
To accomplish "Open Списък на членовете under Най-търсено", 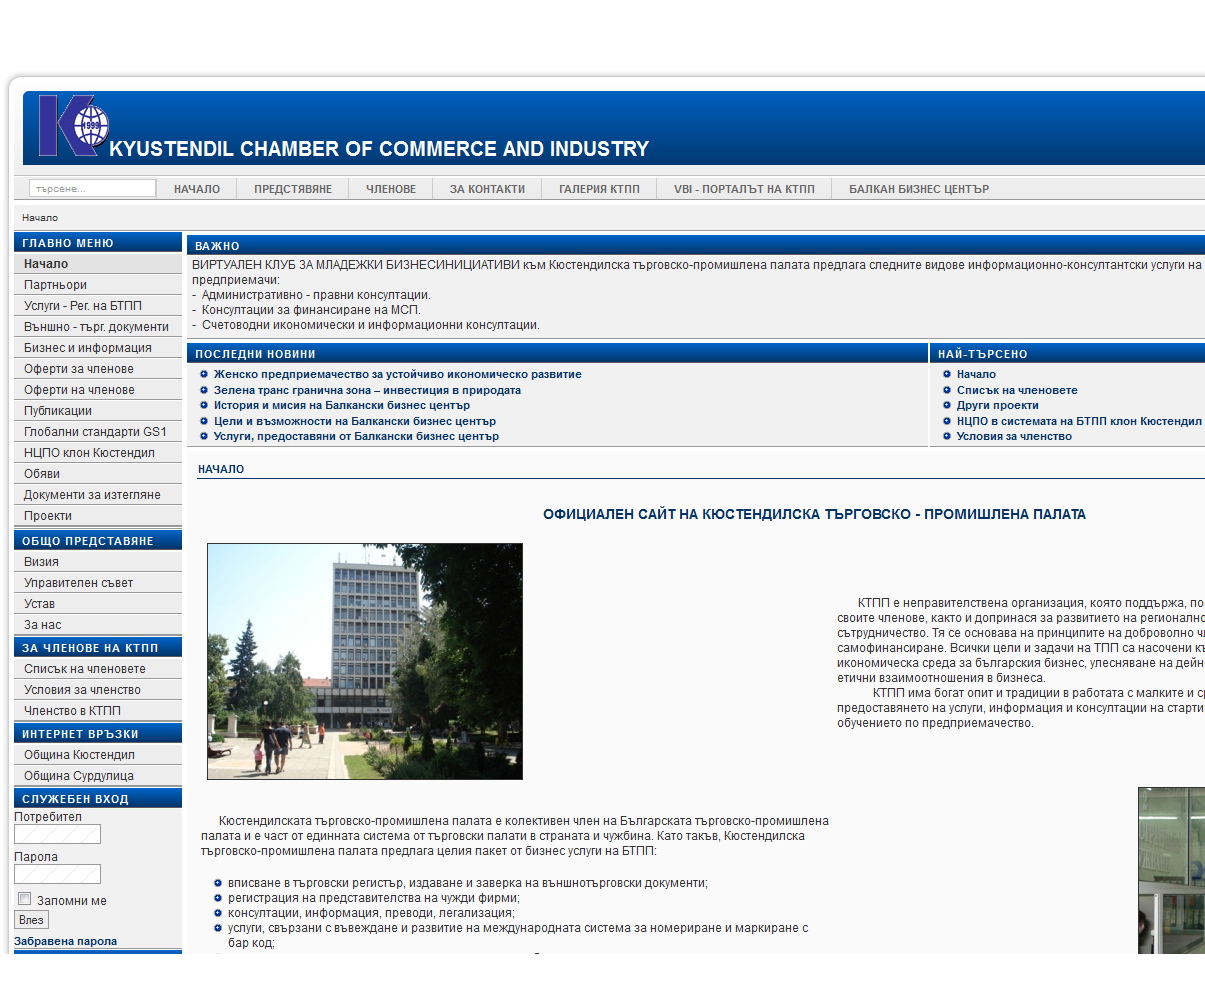I will pyautogui.click(x=1017, y=390).
